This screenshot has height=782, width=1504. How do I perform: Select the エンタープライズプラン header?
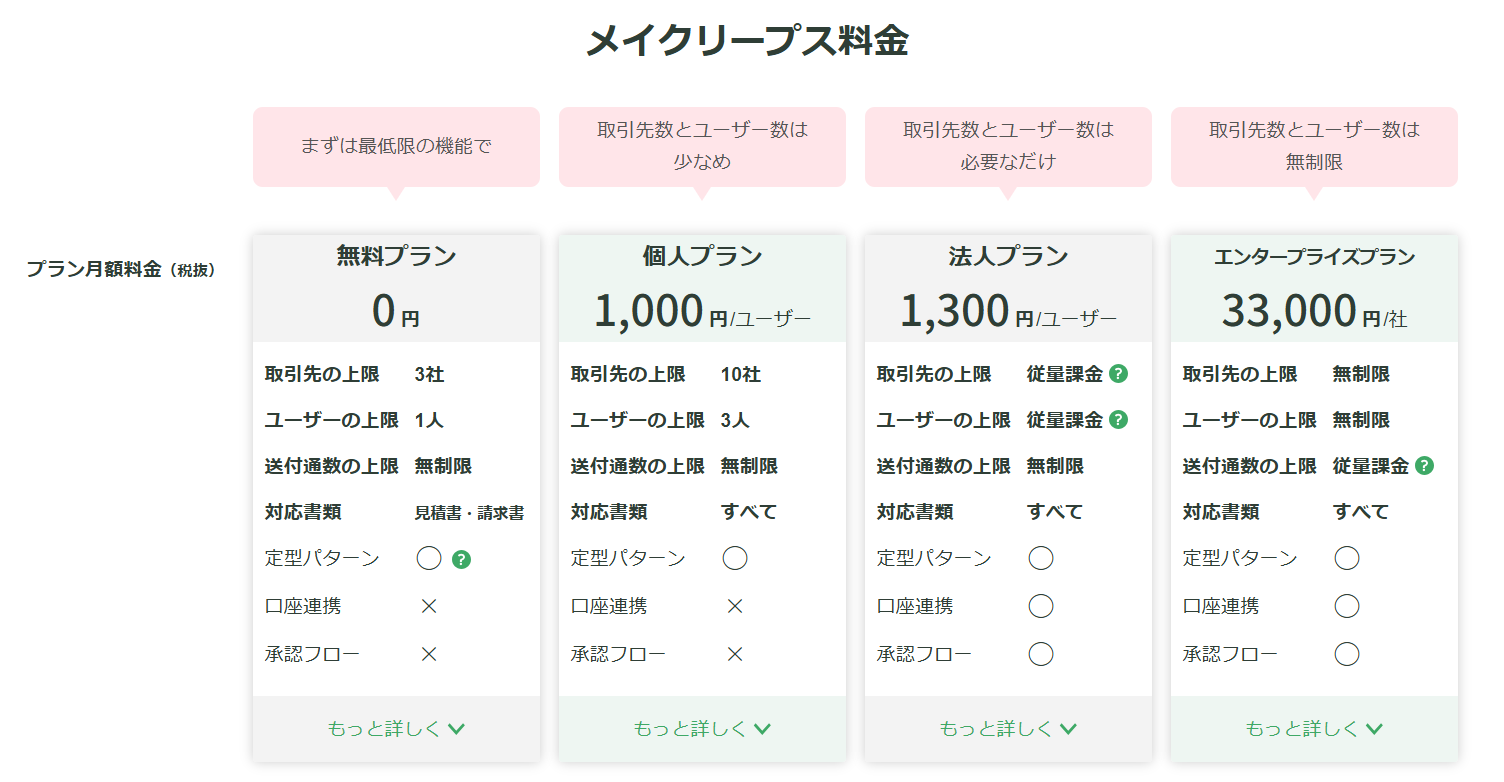point(1314,257)
